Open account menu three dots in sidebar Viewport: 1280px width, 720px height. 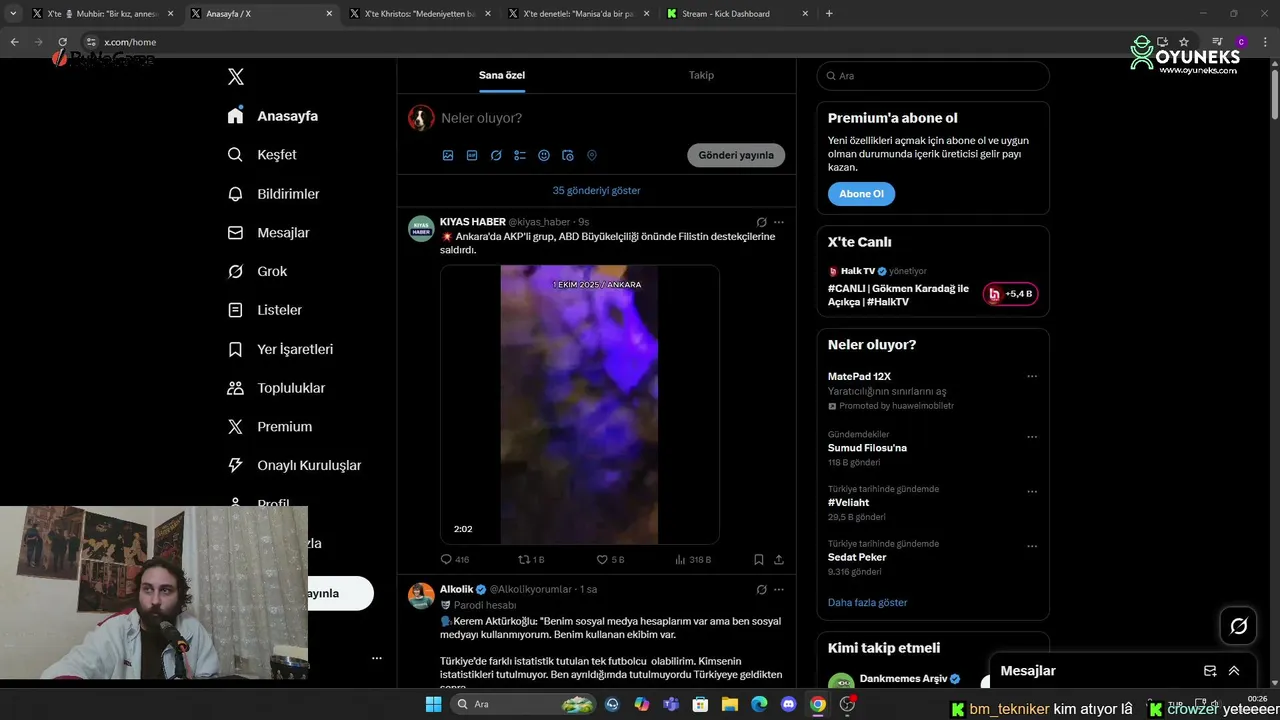tap(377, 658)
